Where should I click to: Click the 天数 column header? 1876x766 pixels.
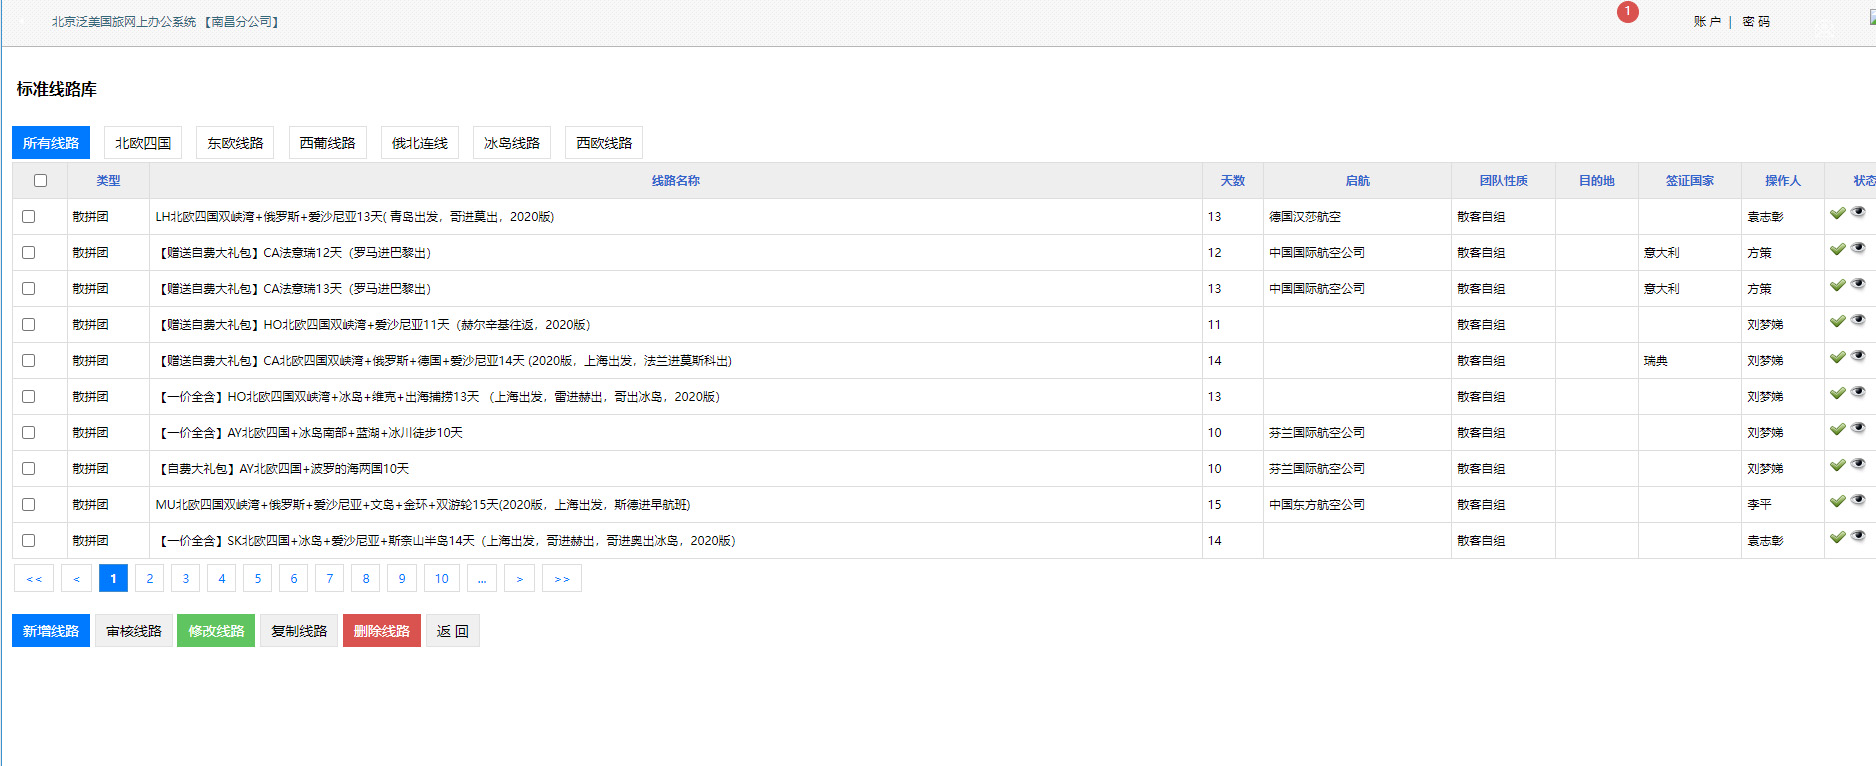click(1233, 181)
